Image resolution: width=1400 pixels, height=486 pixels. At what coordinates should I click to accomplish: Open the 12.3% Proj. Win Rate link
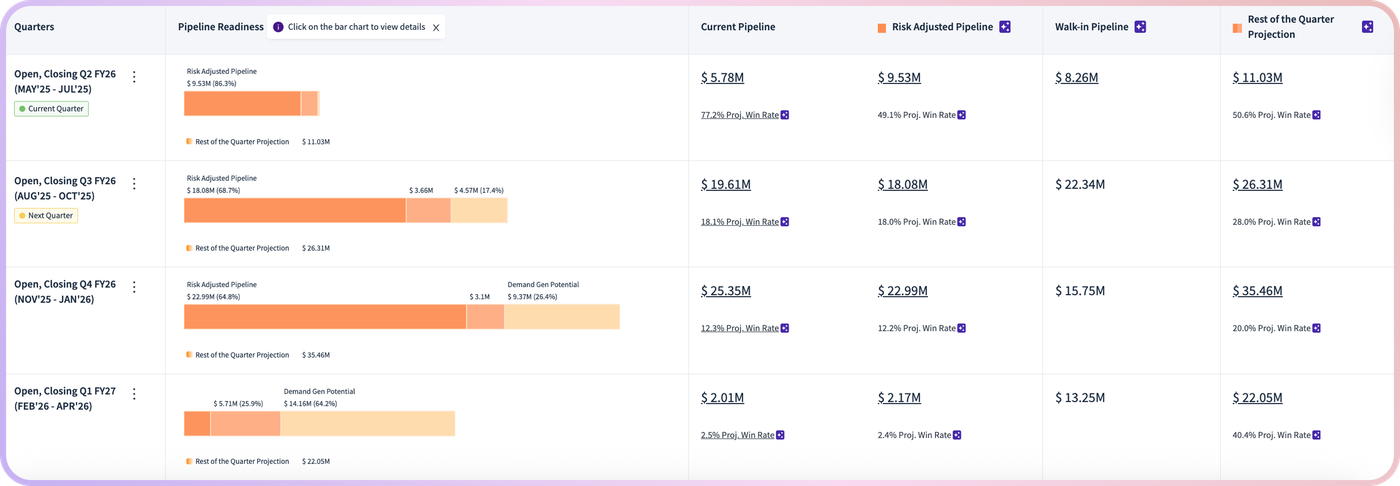pyautogui.click(x=740, y=328)
